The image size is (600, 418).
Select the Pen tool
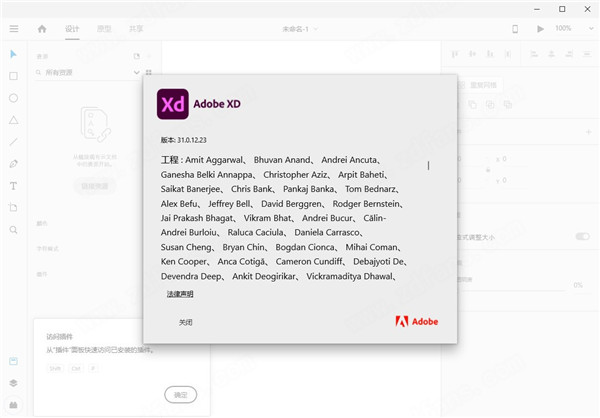coord(13,164)
